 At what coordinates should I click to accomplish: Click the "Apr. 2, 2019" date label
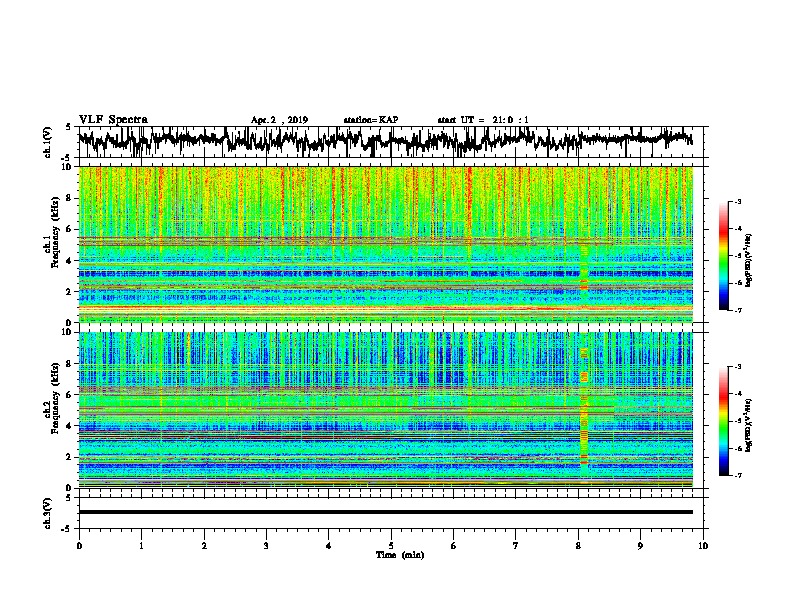279,120
